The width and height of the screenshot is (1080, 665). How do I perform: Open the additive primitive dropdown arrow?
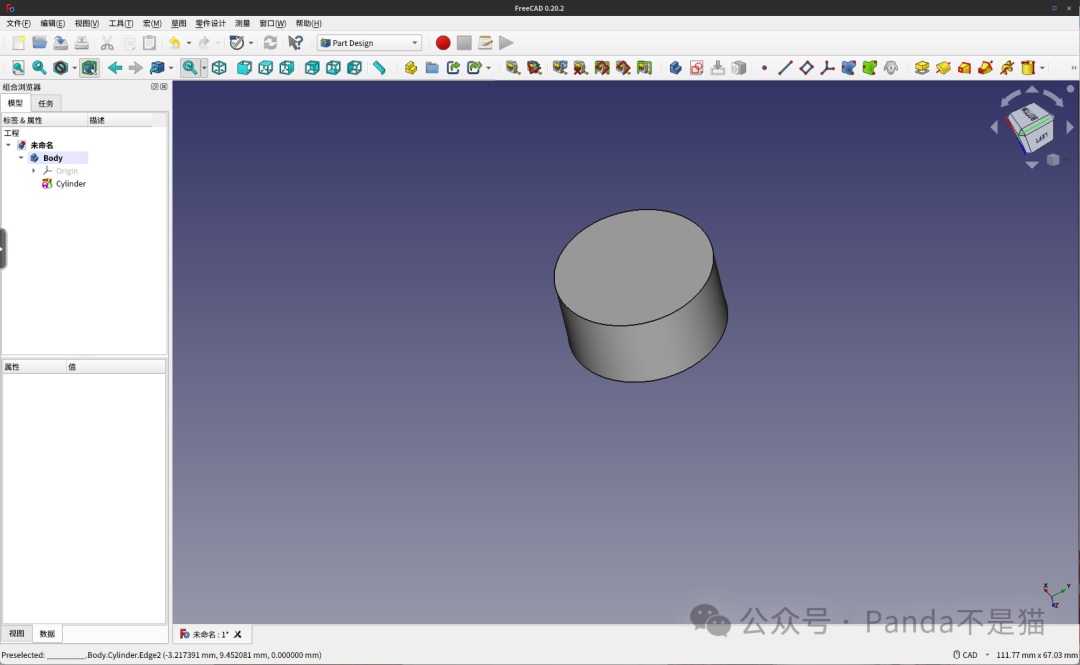point(1042,68)
